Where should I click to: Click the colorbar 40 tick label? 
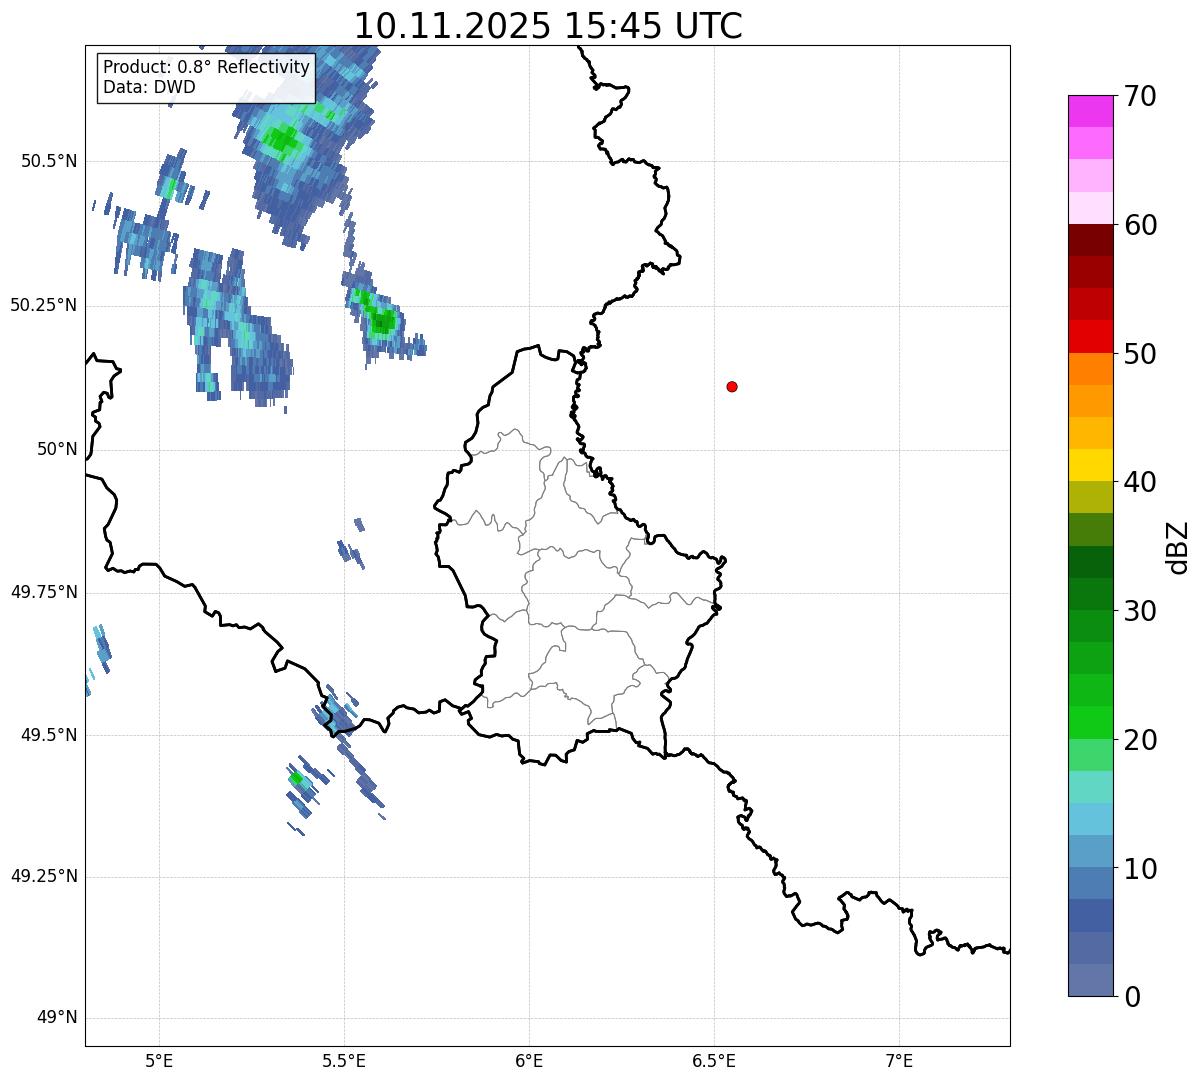pos(1141,482)
